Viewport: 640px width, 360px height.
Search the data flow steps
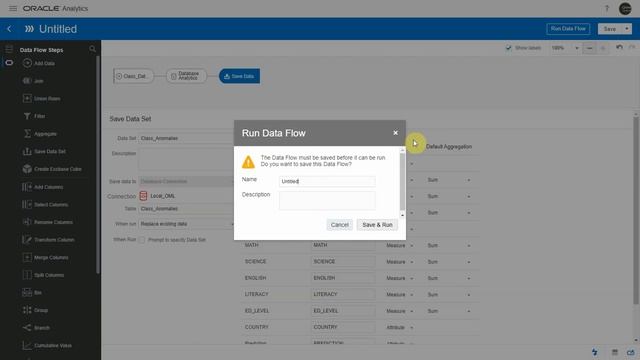point(92,49)
